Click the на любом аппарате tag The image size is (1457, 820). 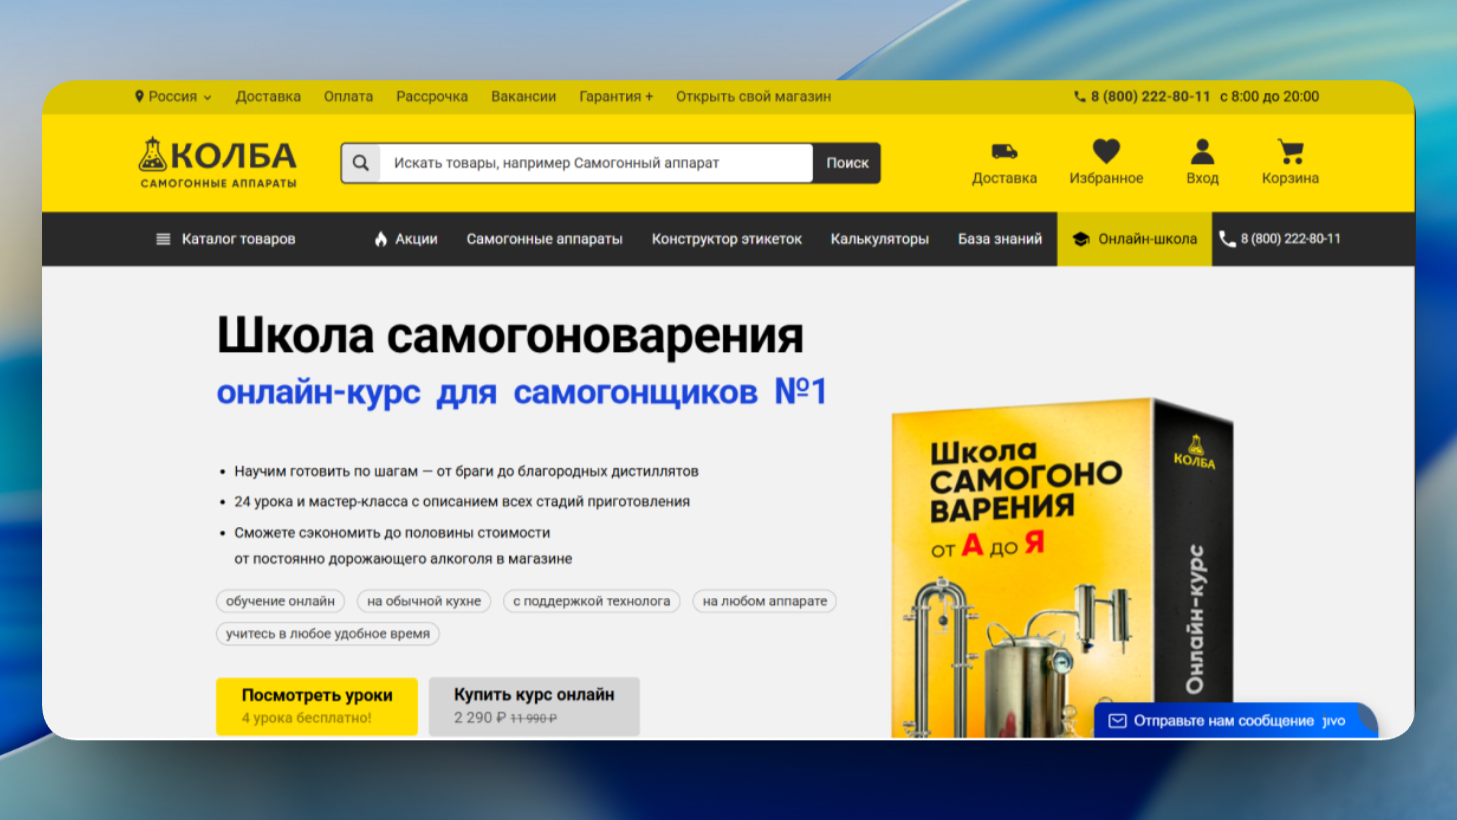click(765, 601)
